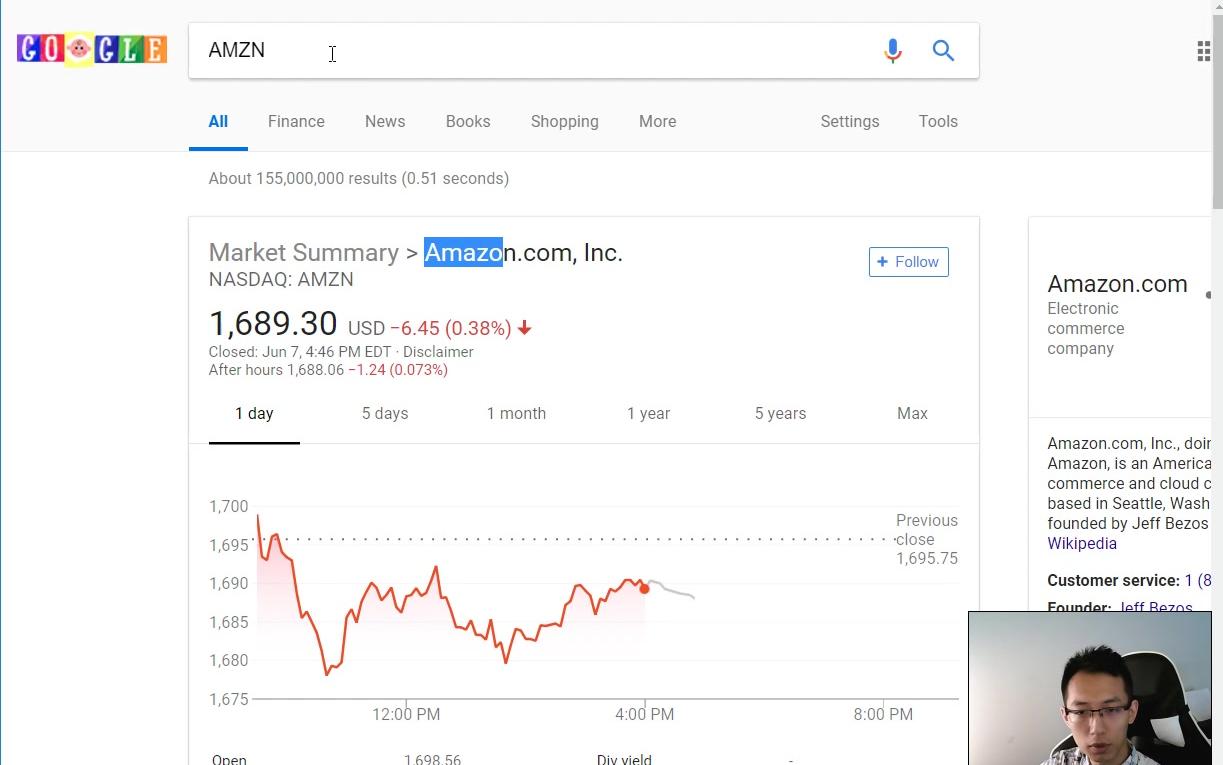Click the plus Follow button for AMZN
Viewport: 1223px width, 765px height.
pyautogui.click(x=908, y=262)
